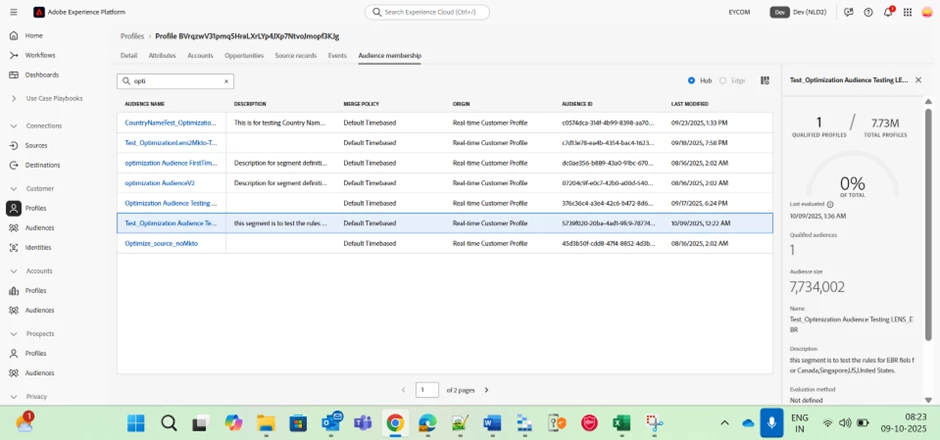Image resolution: width=940 pixels, height=440 pixels.
Task: Expand Use Case Playbooks section
Action: click(x=14, y=98)
